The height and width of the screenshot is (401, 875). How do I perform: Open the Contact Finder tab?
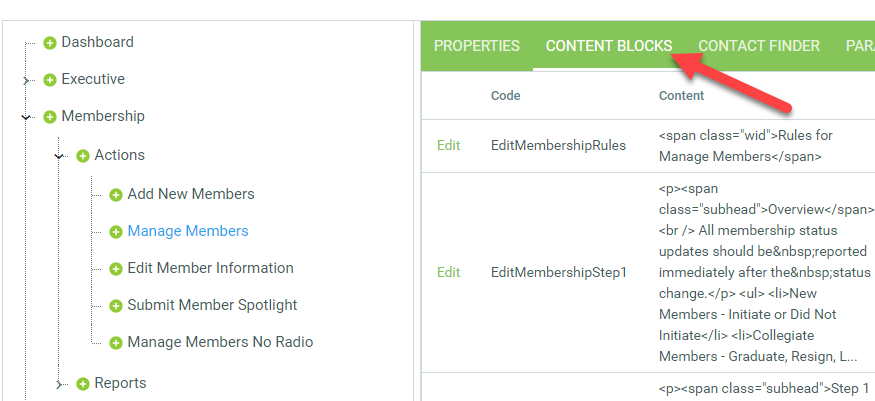[759, 46]
